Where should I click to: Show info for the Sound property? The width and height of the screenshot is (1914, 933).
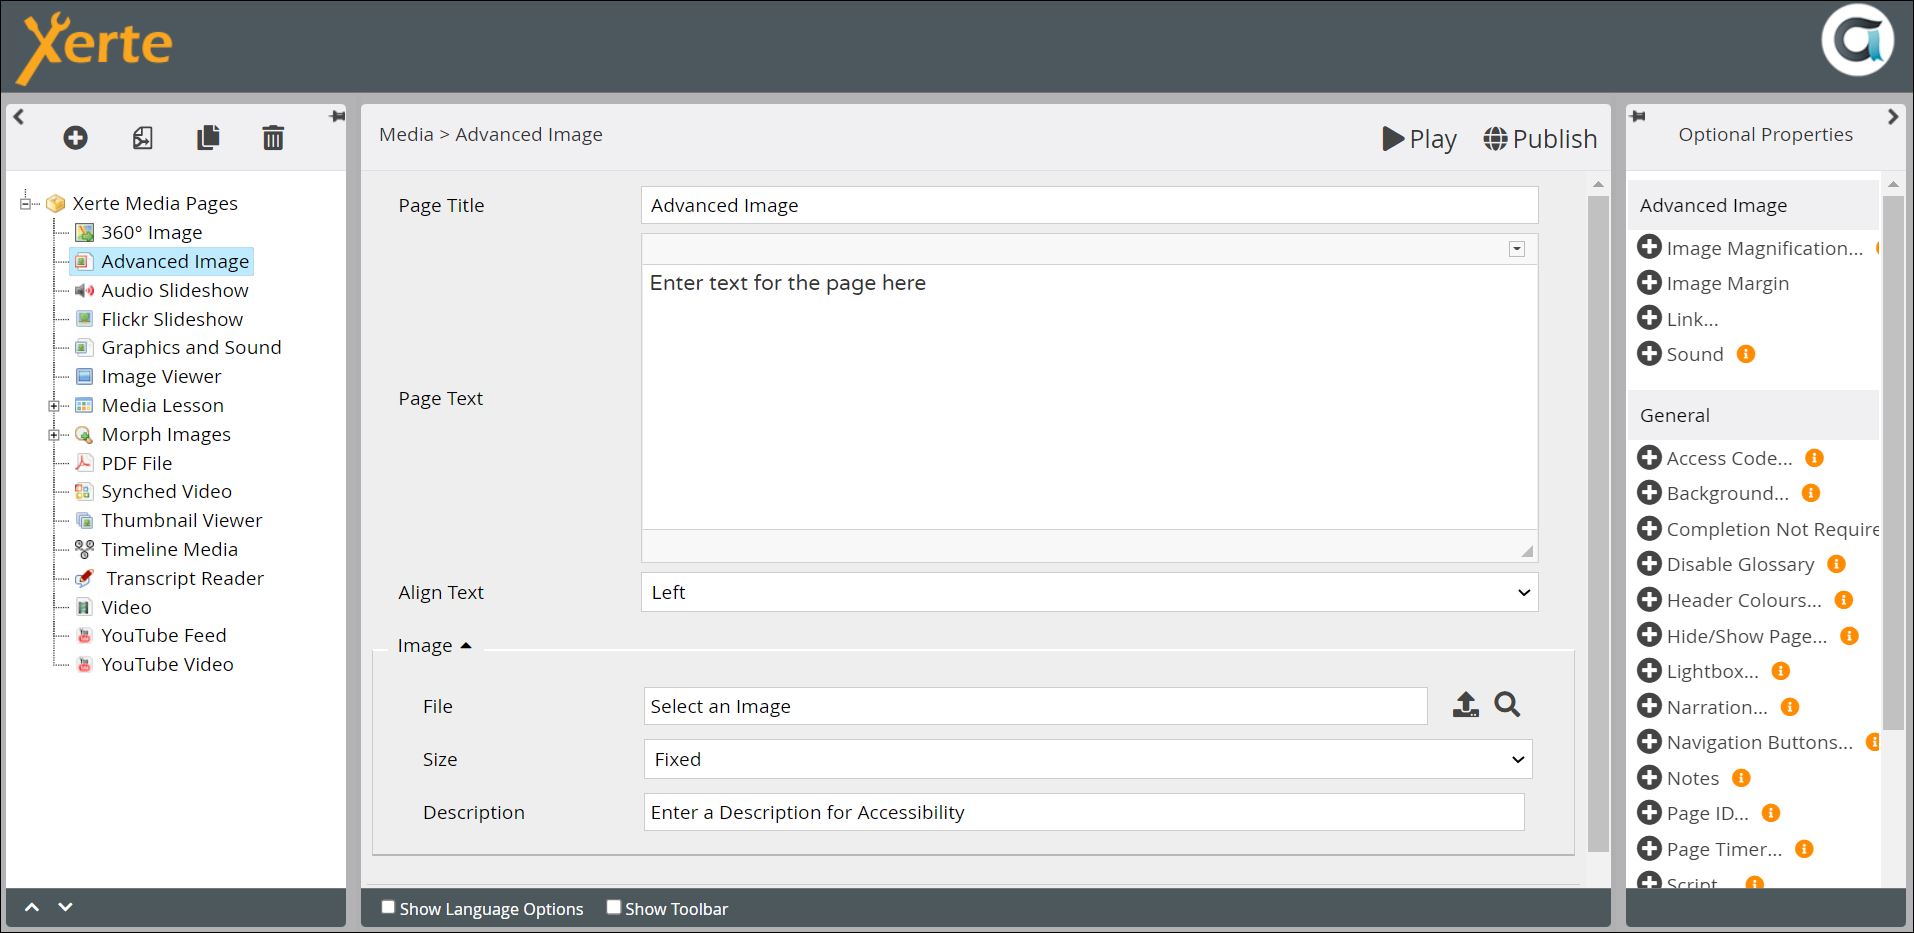click(1746, 354)
